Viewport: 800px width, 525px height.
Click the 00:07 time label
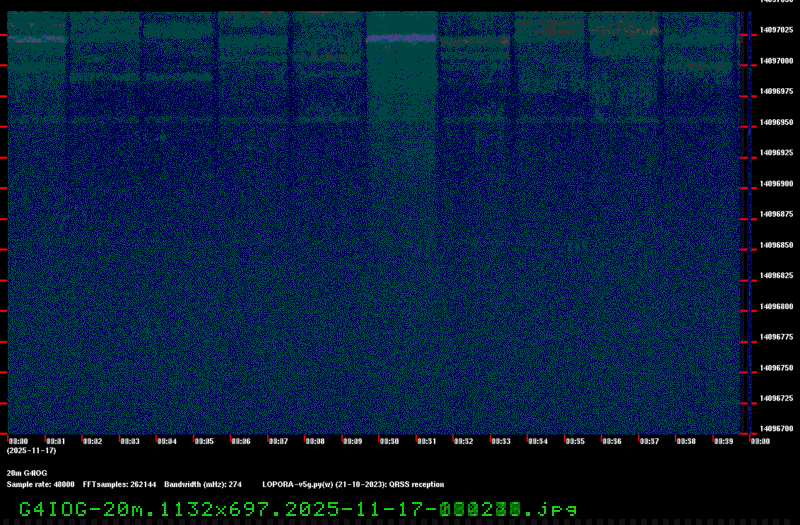coord(279,441)
